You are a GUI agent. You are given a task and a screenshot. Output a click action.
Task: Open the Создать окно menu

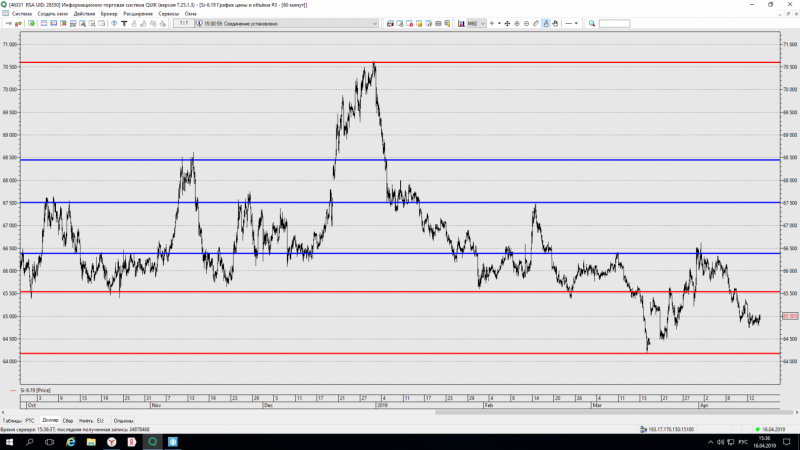click(53, 14)
